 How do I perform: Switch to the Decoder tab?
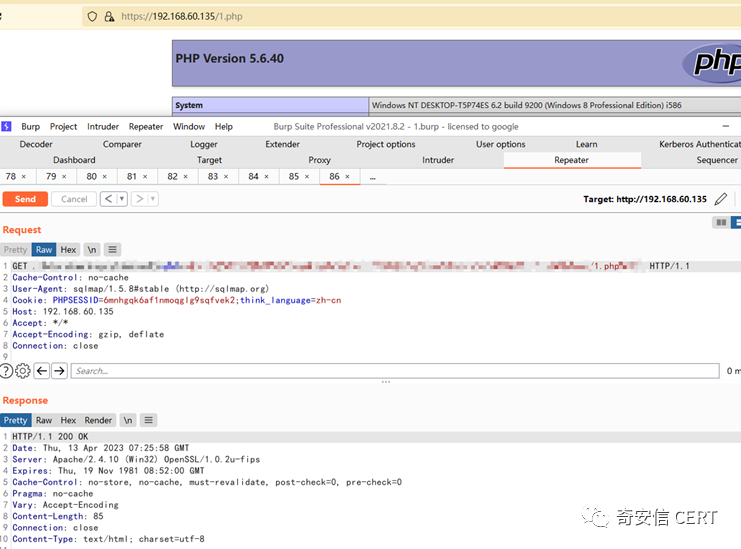click(36, 144)
